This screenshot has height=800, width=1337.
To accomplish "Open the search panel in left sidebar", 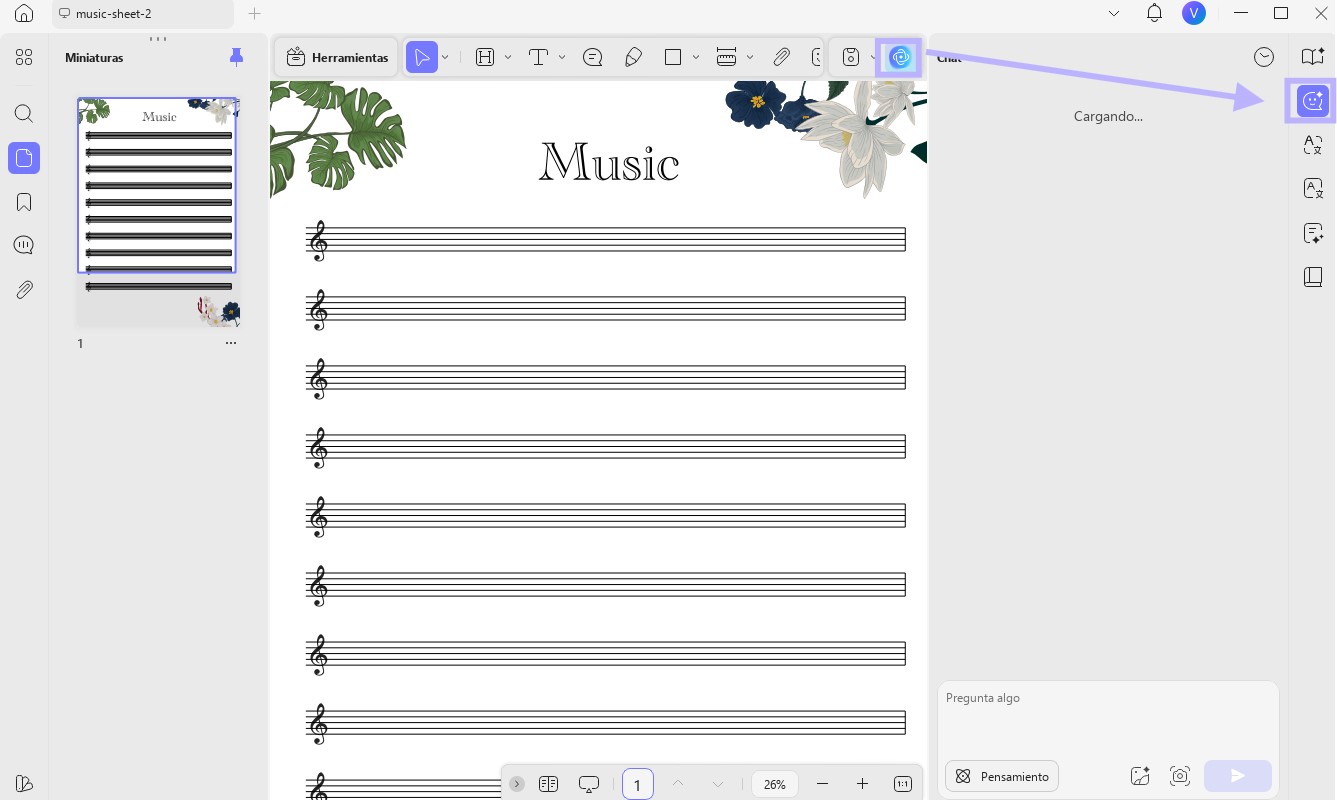I will coord(24,113).
